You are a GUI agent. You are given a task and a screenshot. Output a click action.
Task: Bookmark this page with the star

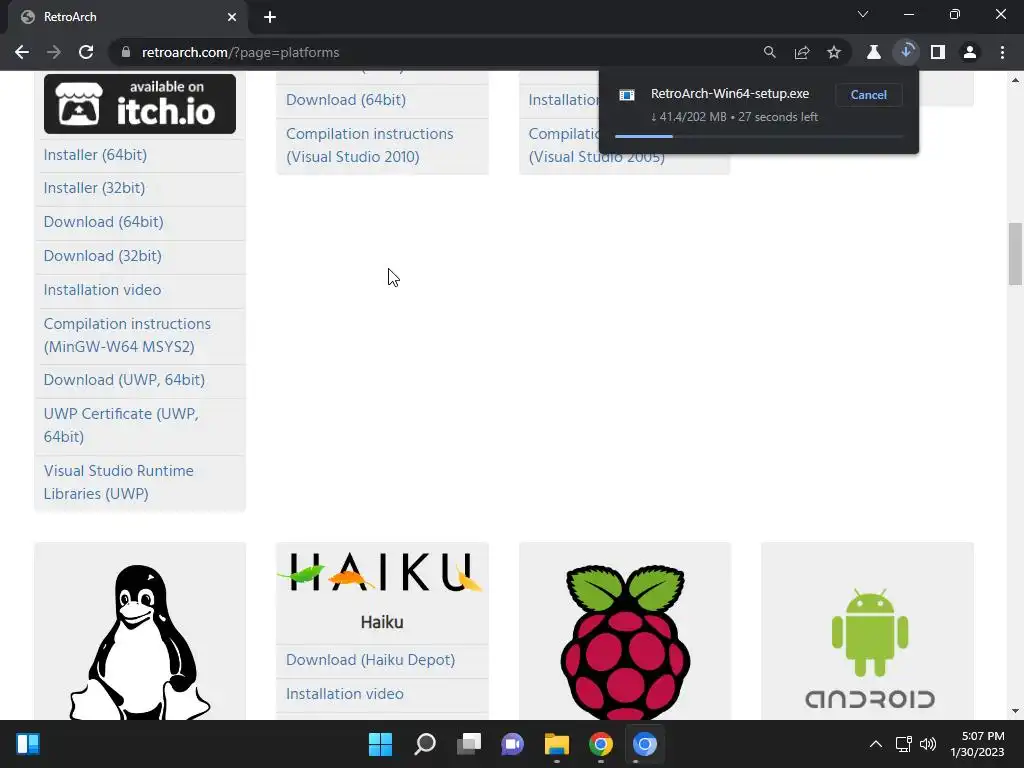pyautogui.click(x=834, y=52)
